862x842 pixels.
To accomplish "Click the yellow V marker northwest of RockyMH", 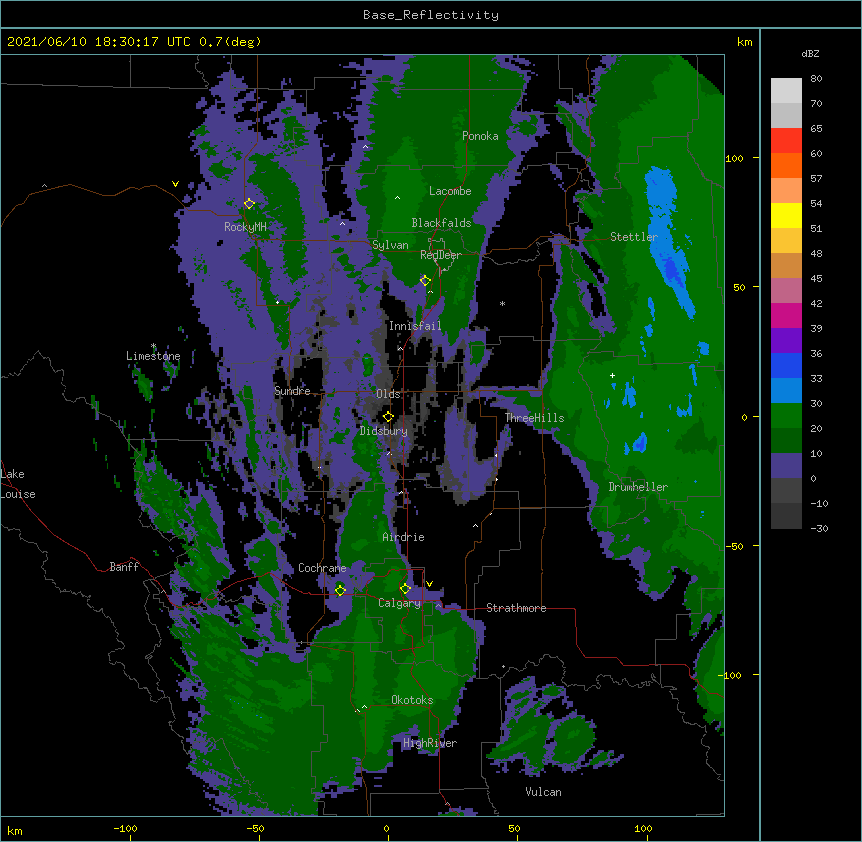I will 175,184.
